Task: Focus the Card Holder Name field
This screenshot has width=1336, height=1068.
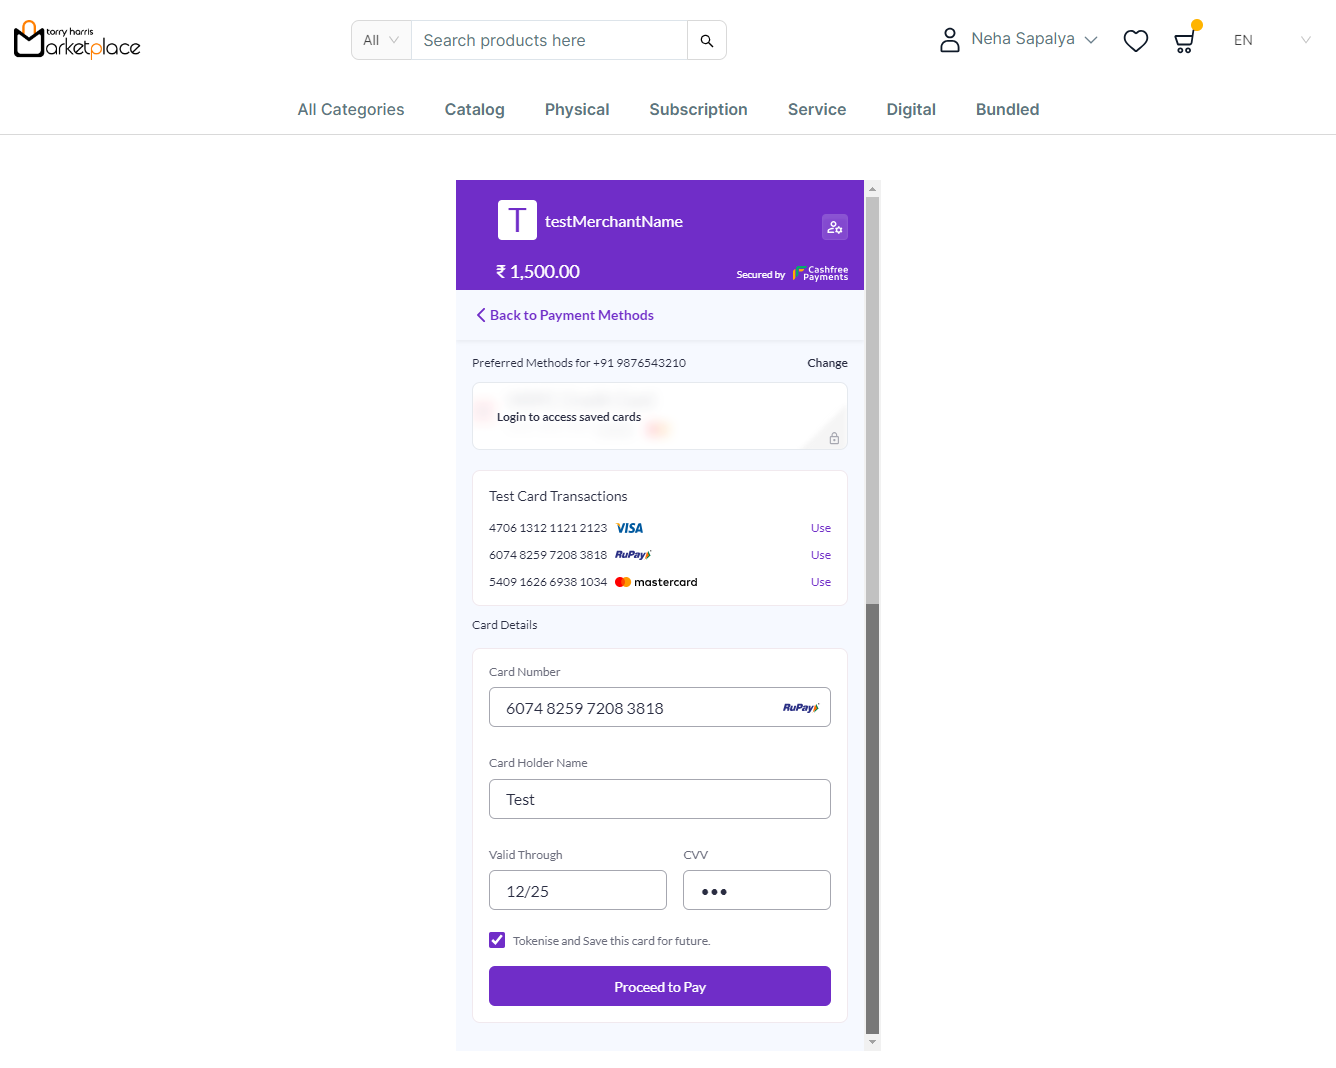Action: tap(659, 799)
